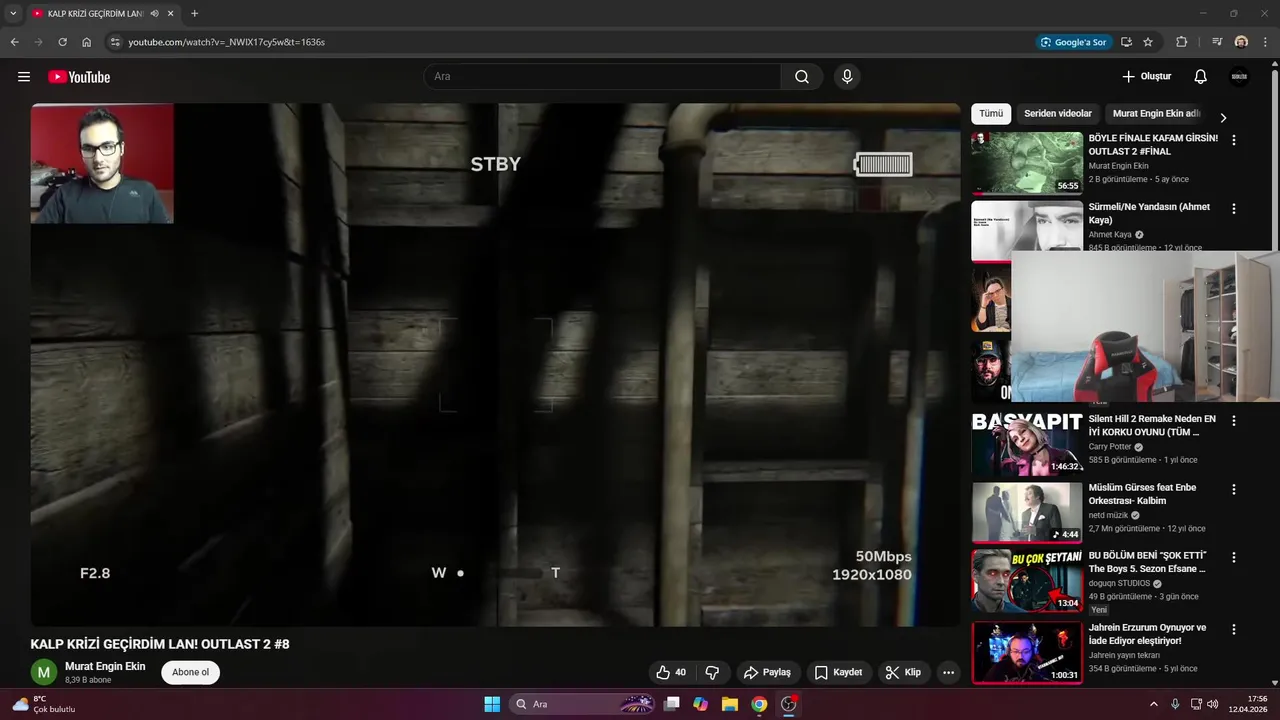Show hidden system tray icons chevron
The image size is (1280, 720).
coord(1153,704)
